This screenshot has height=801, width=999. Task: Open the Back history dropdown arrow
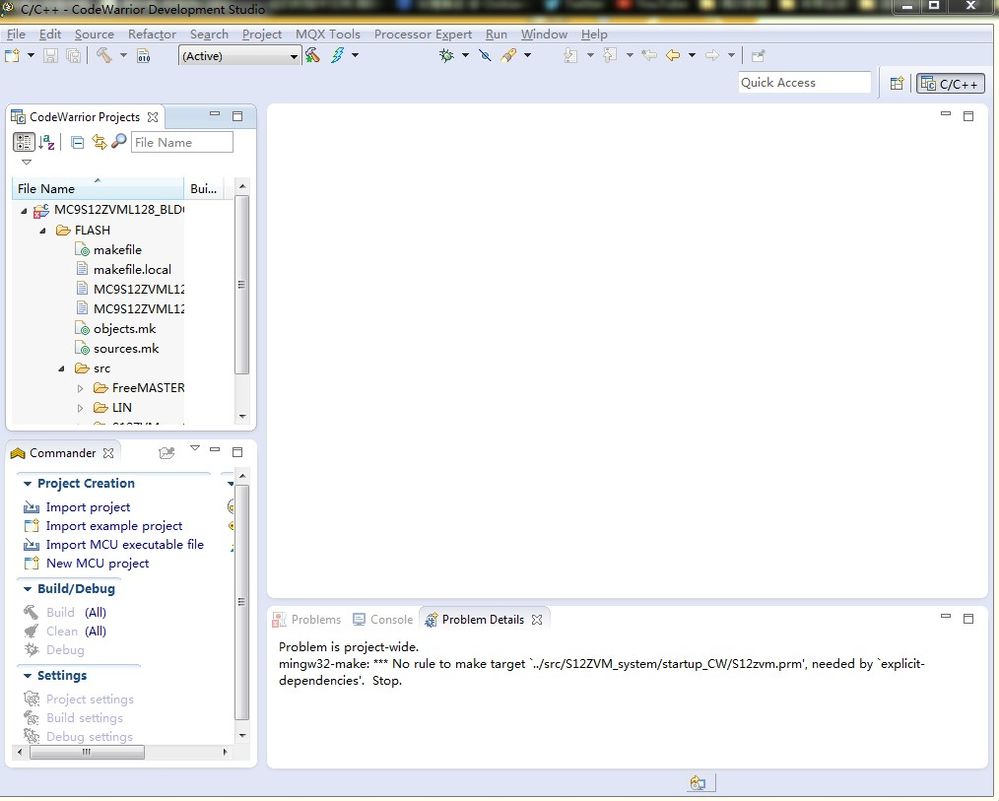[692, 55]
